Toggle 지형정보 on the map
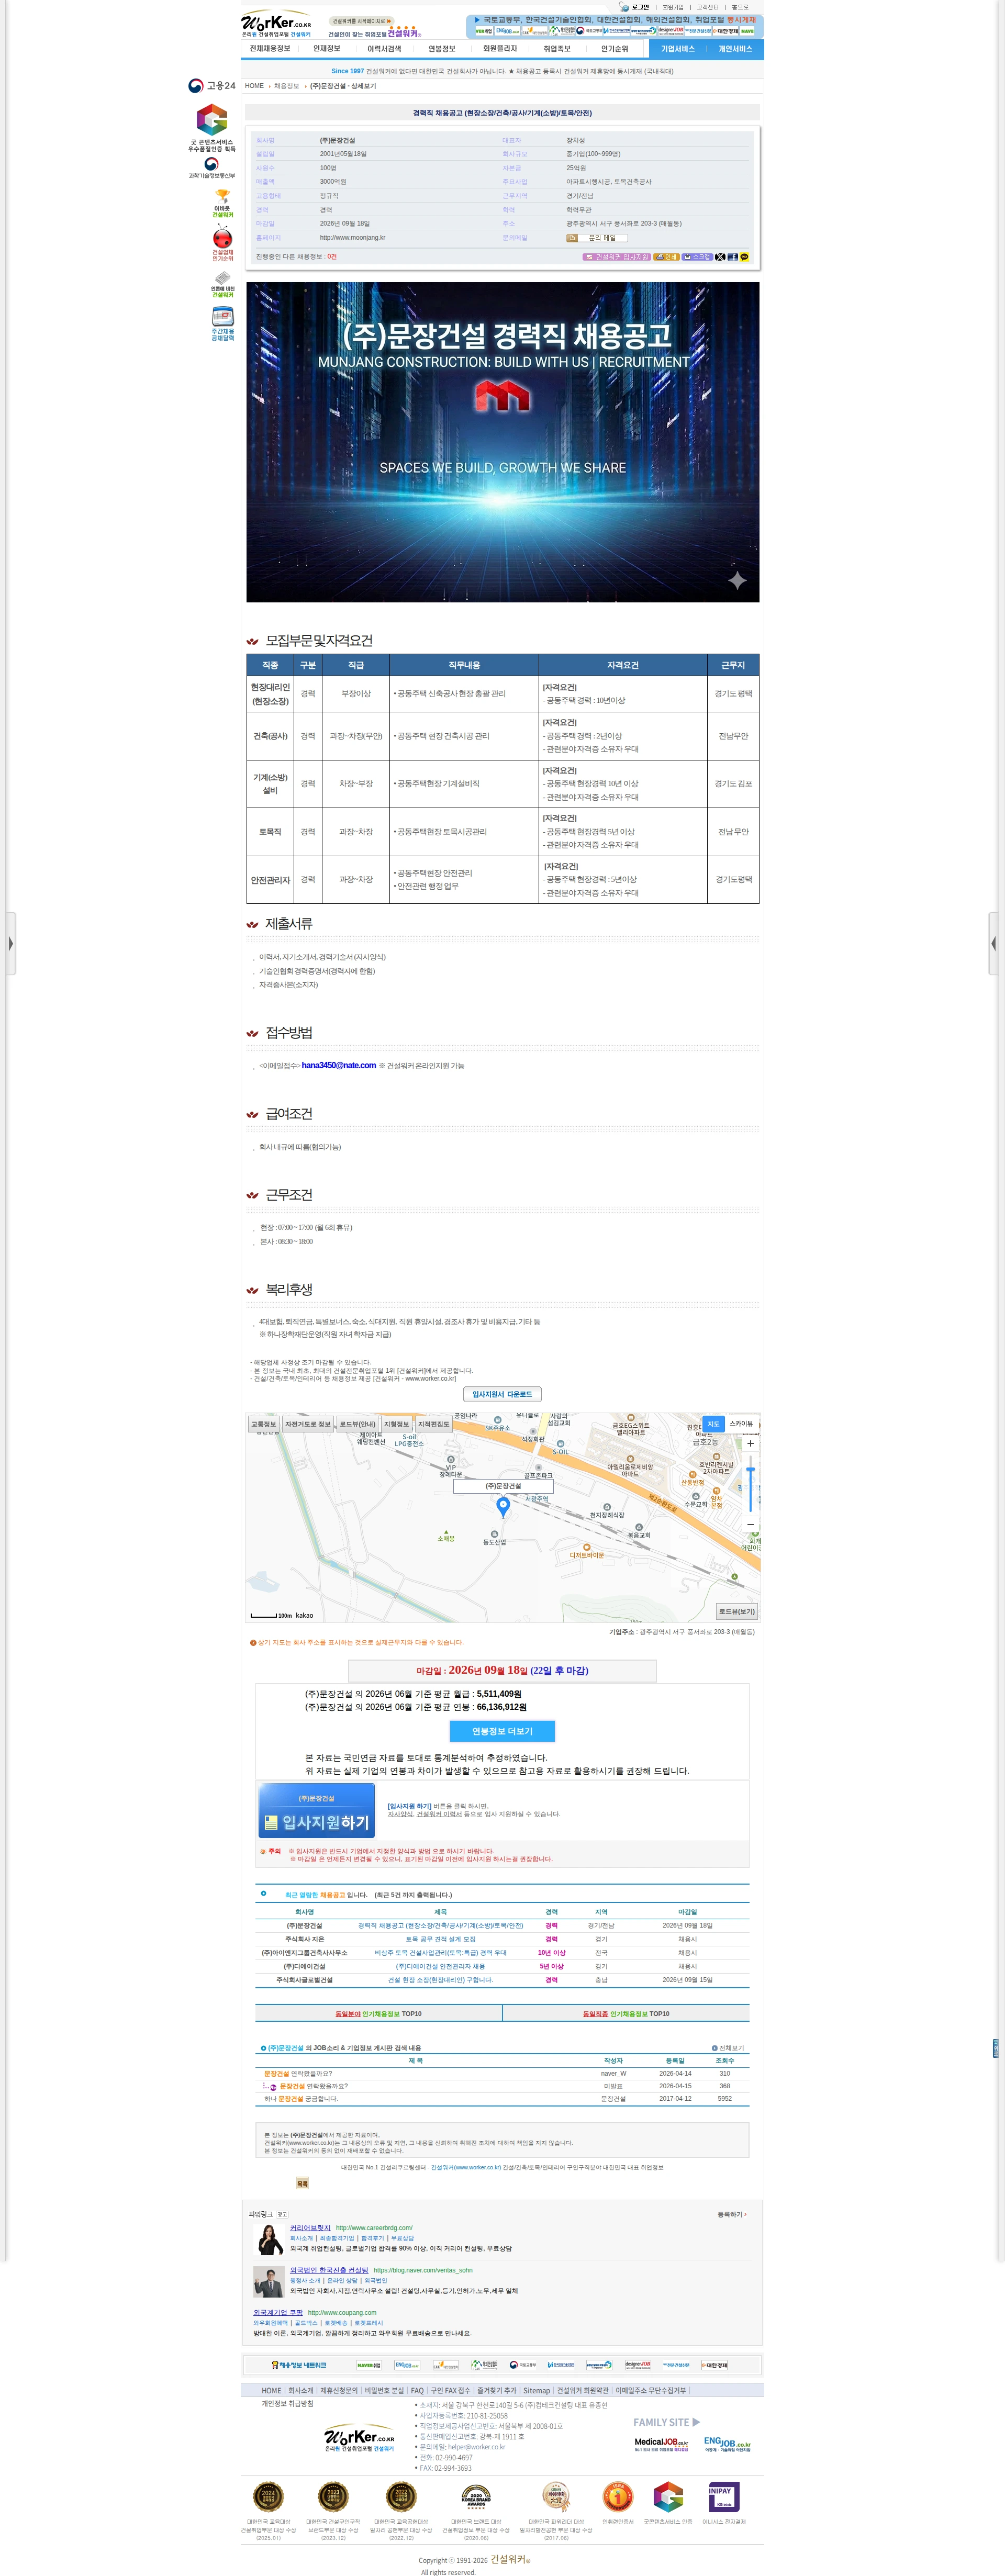Image resolution: width=1005 pixels, height=2576 pixels. pyautogui.click(x=396, y=1424)
